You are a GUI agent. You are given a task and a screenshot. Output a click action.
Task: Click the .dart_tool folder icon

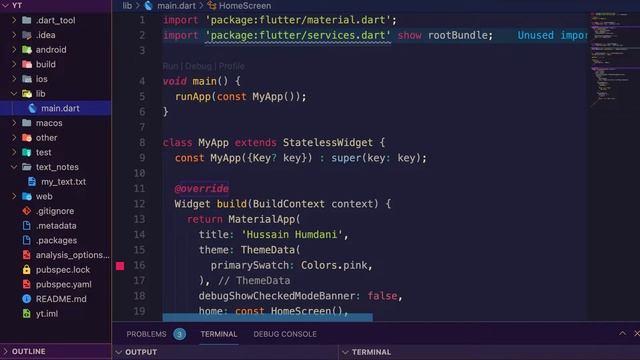click(27, 20)
